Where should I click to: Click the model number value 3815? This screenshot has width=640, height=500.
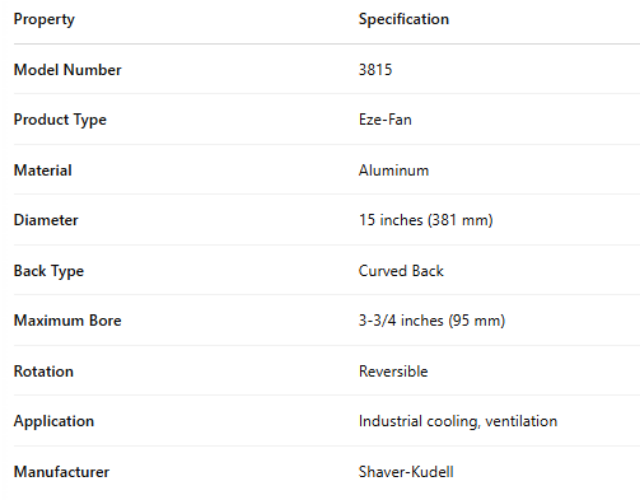click(x=375, y=70)
